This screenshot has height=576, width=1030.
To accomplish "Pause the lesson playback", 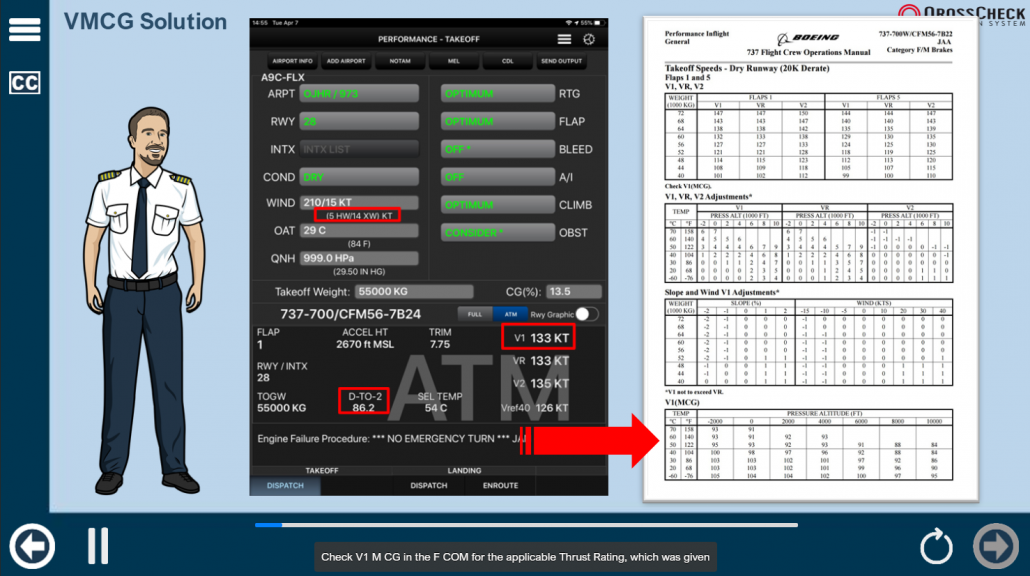I will (x=98, y=546).
